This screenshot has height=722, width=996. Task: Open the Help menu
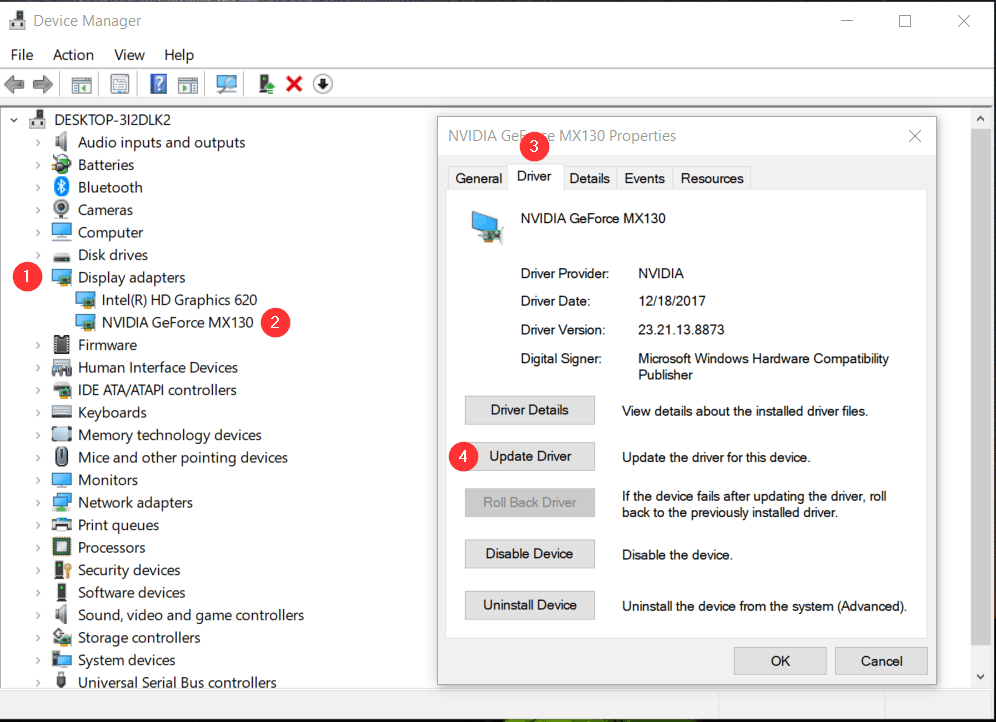click(178, 55)
